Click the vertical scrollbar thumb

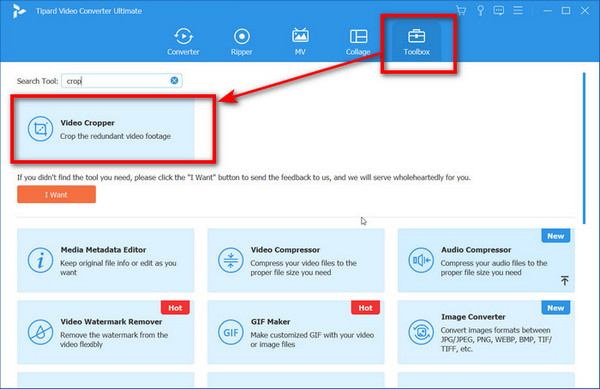584,148
